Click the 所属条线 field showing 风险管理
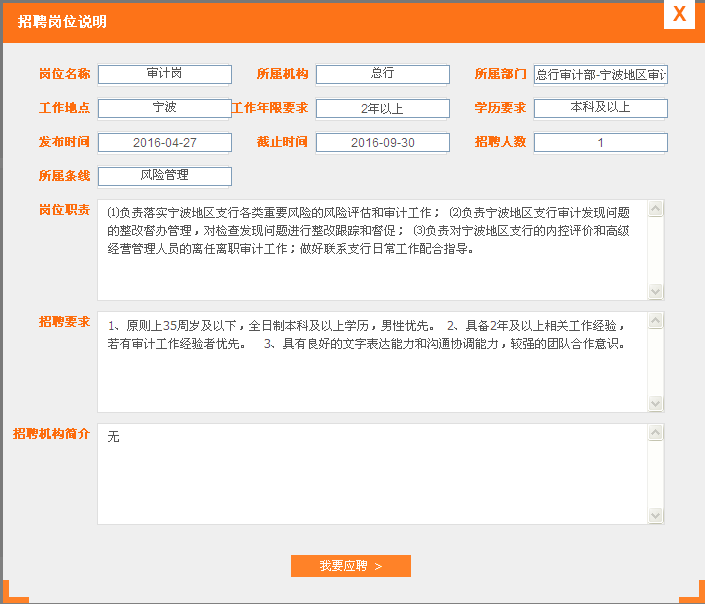Image resolution: width=705 pixels, height=604 pixels. [165, 176]
